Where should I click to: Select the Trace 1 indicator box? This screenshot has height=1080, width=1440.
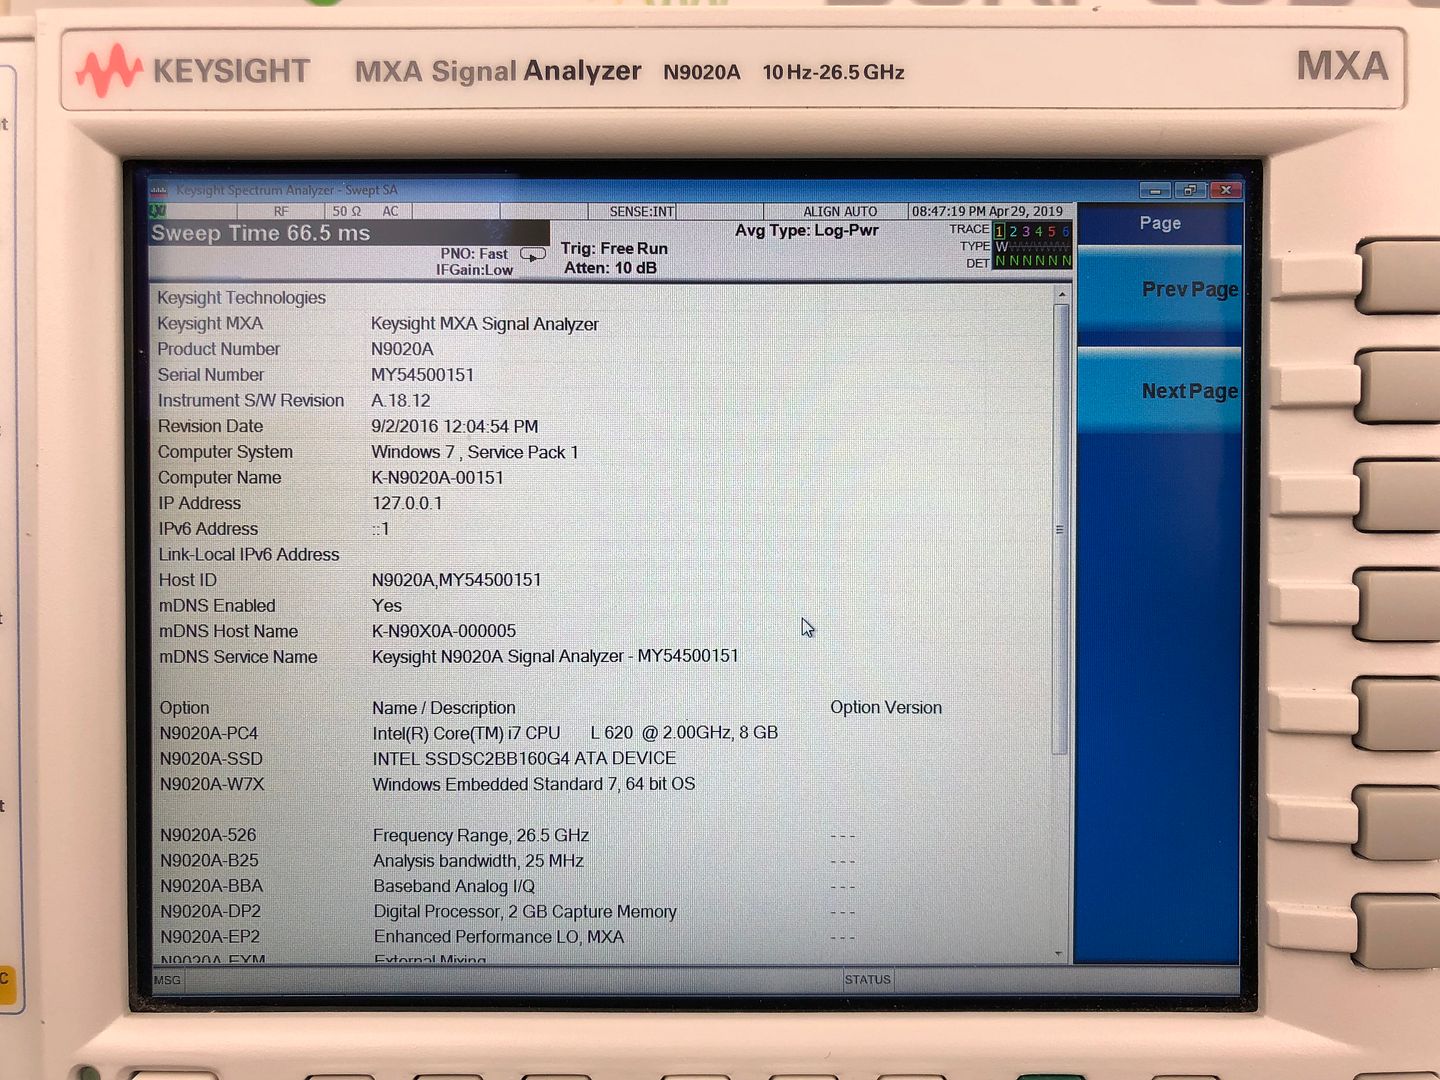coord(999,231)
